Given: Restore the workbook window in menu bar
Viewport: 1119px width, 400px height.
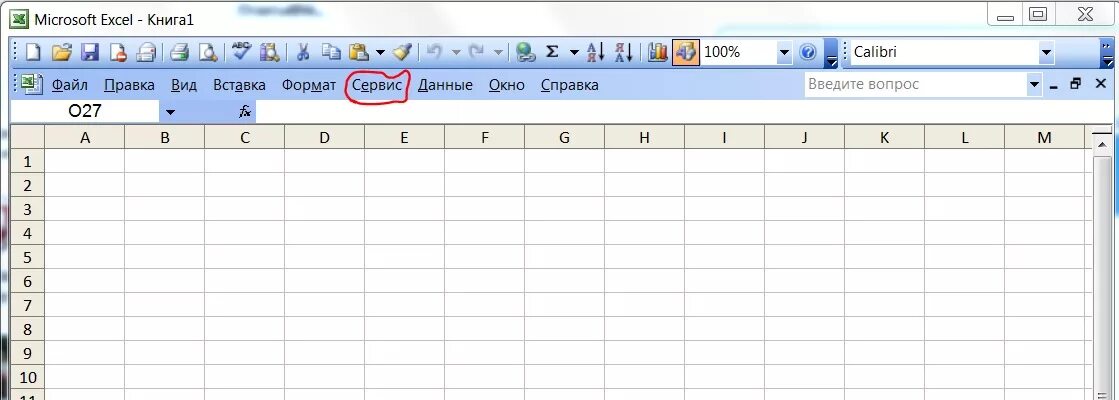Looking at the screenshot, I should pyautogui.click(x=1076, y=84).
